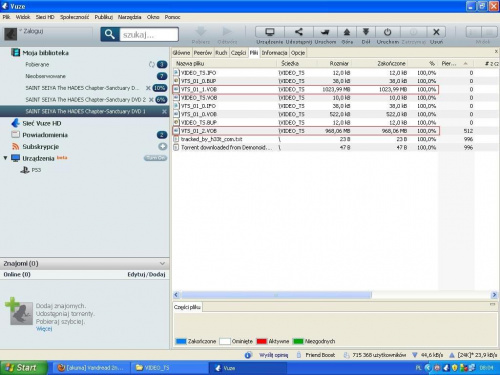500x375 pixels.
Task: Select the tracked_by_h33t_com.txt file row
Action: coord(335,139)
